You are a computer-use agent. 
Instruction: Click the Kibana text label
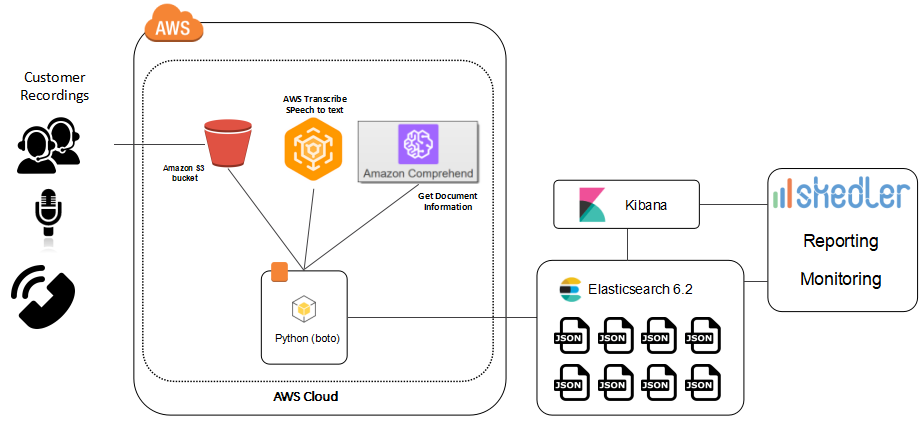[646, 206]
